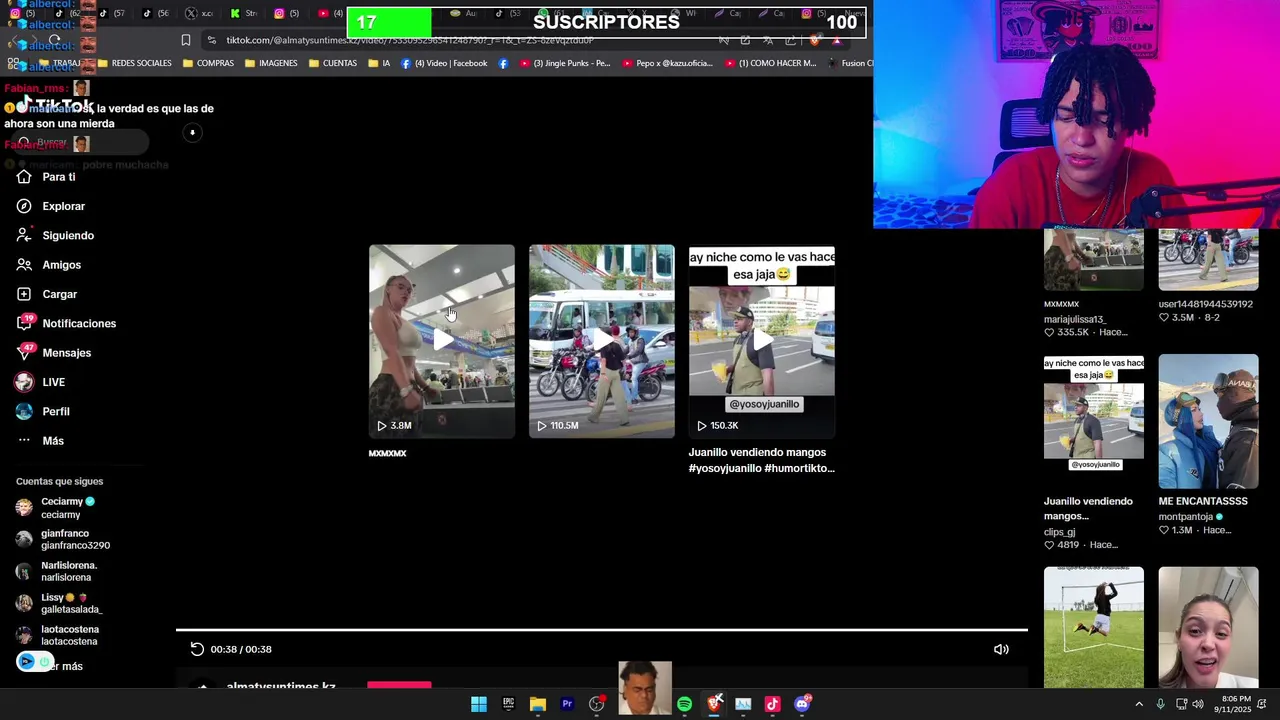Screen dimensions: 1280x720
Task: Open the Para ti home feed
Action: [46, 177]
